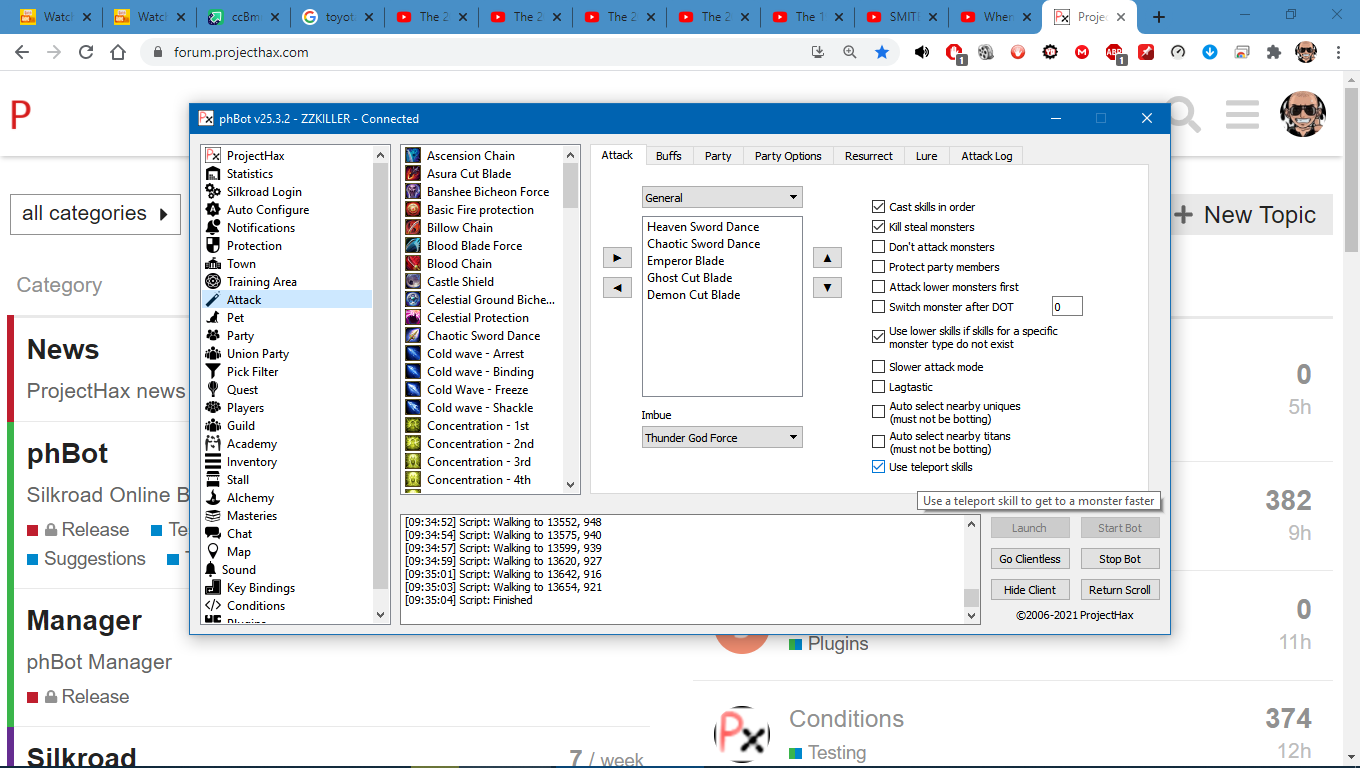
Task: Toggle Protect party members checkbox
Action: [879, 267]
